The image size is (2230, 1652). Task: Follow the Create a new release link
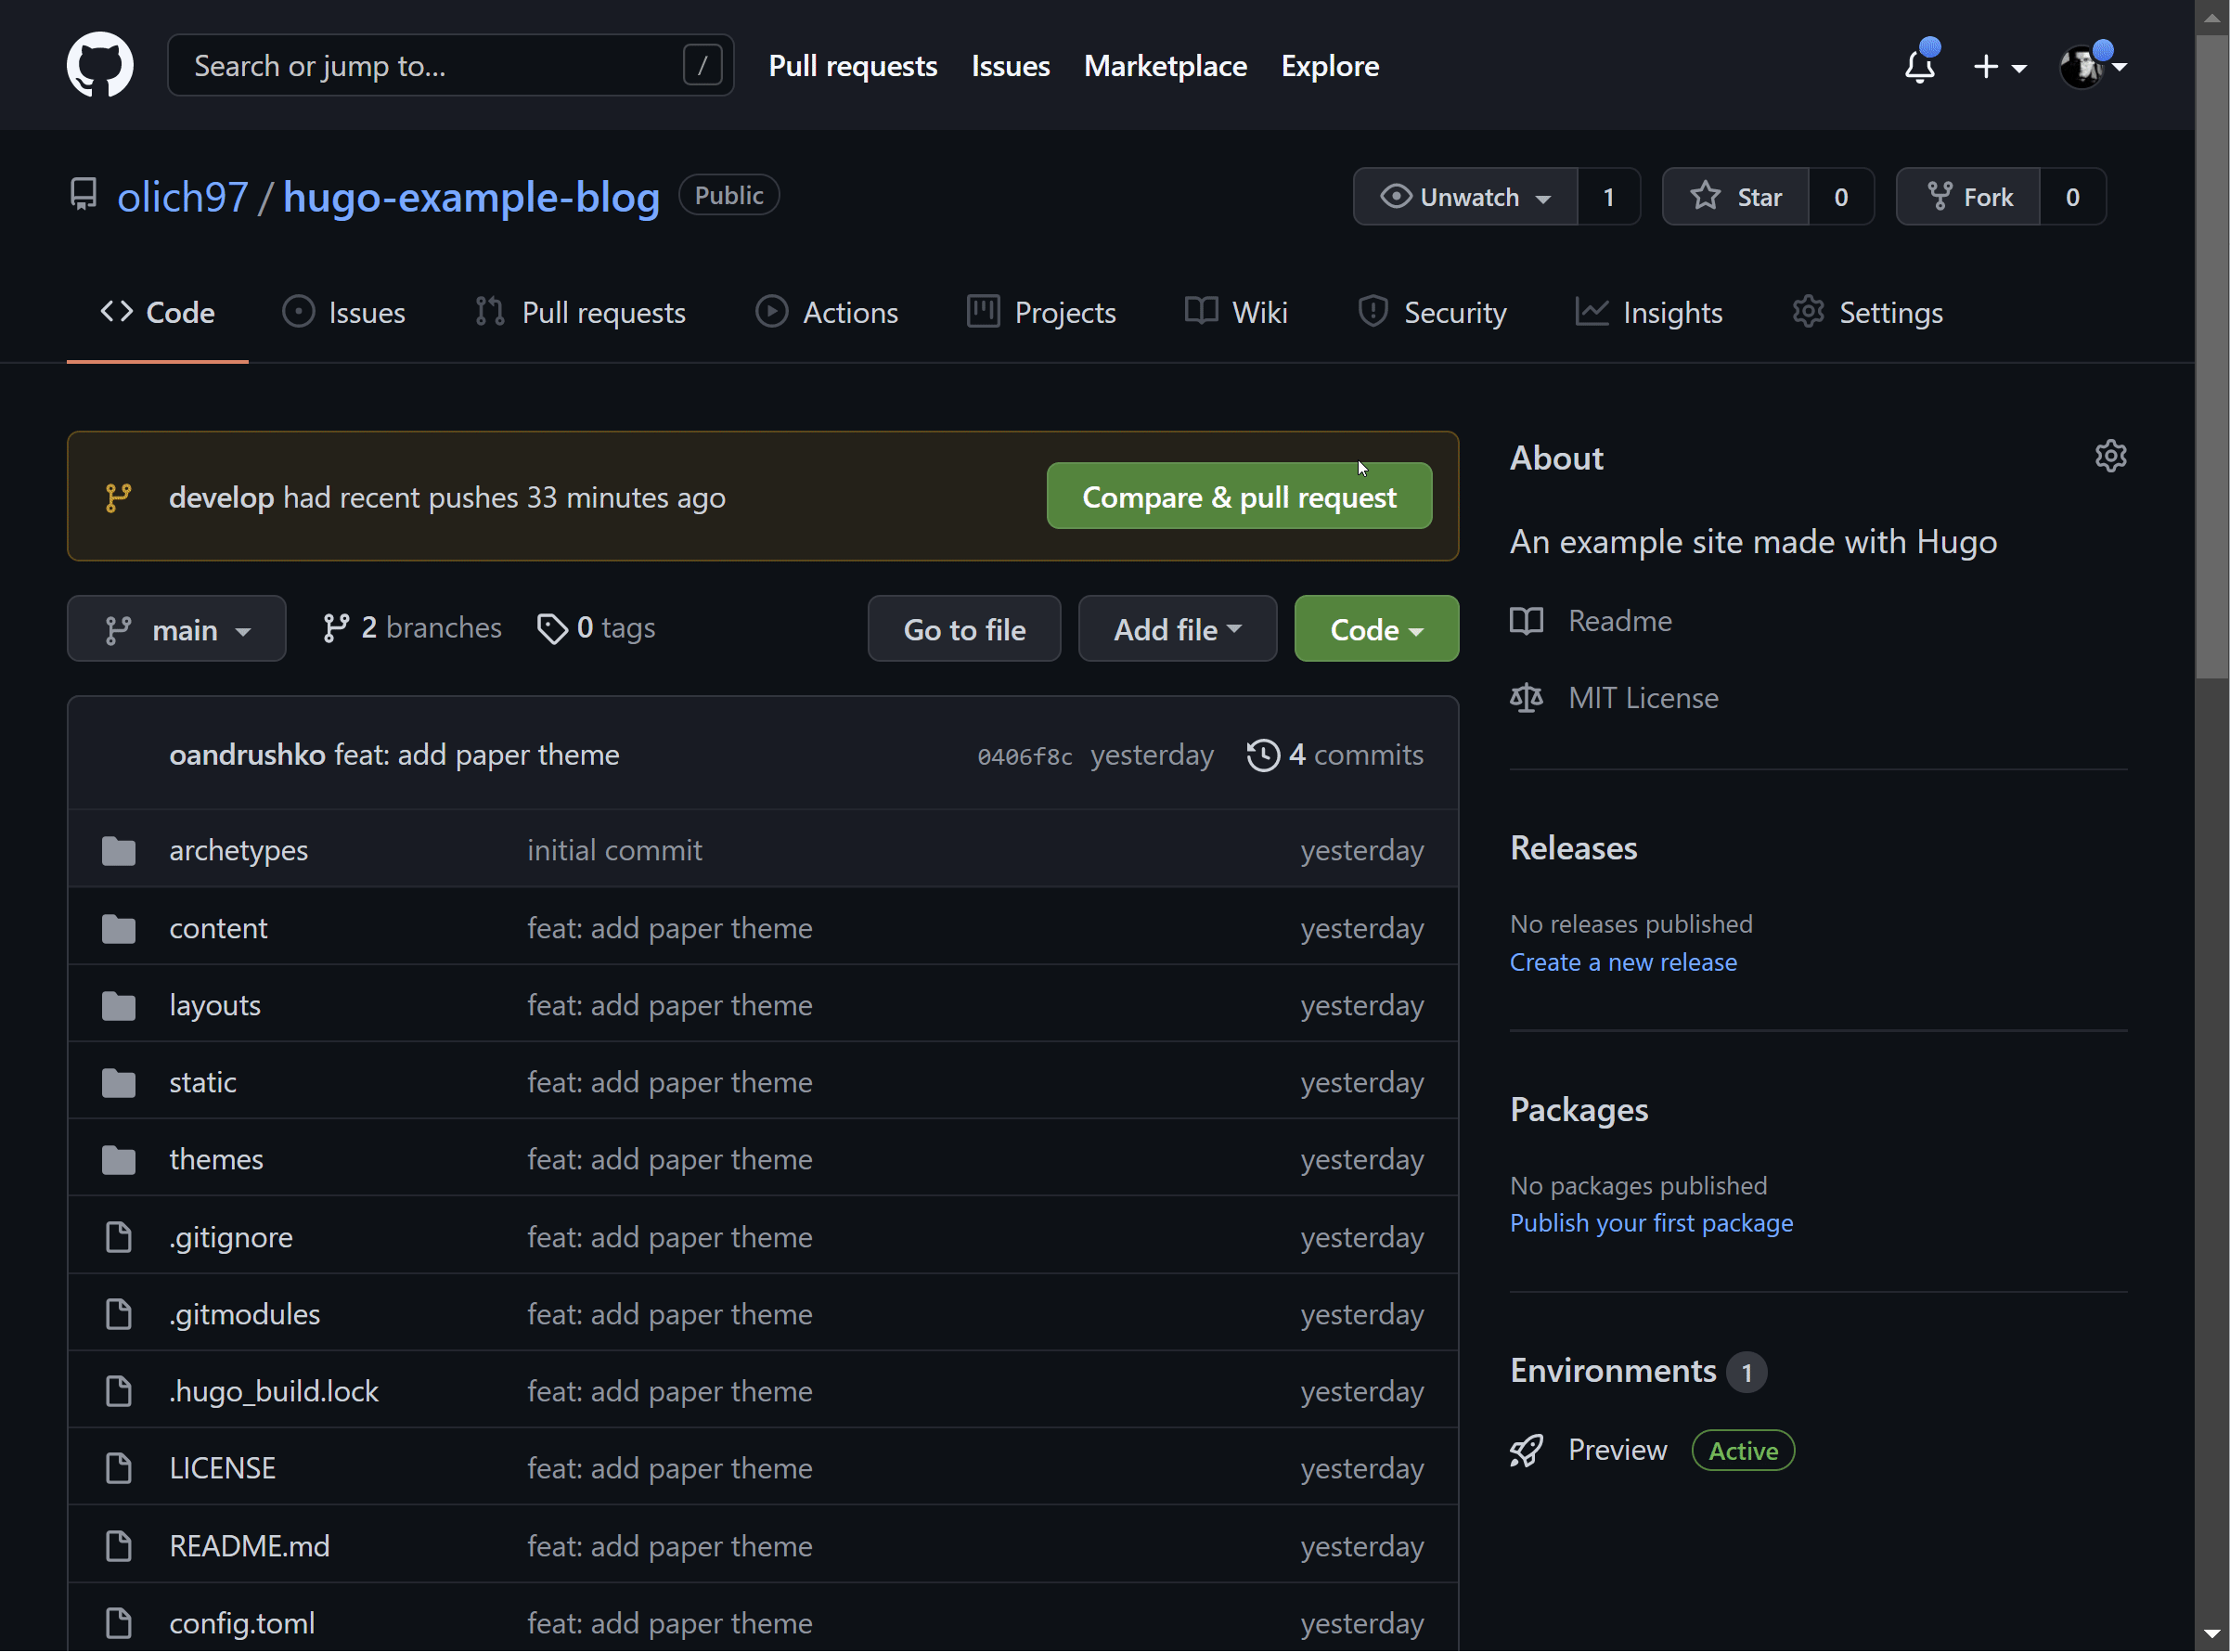[1623, 962]
